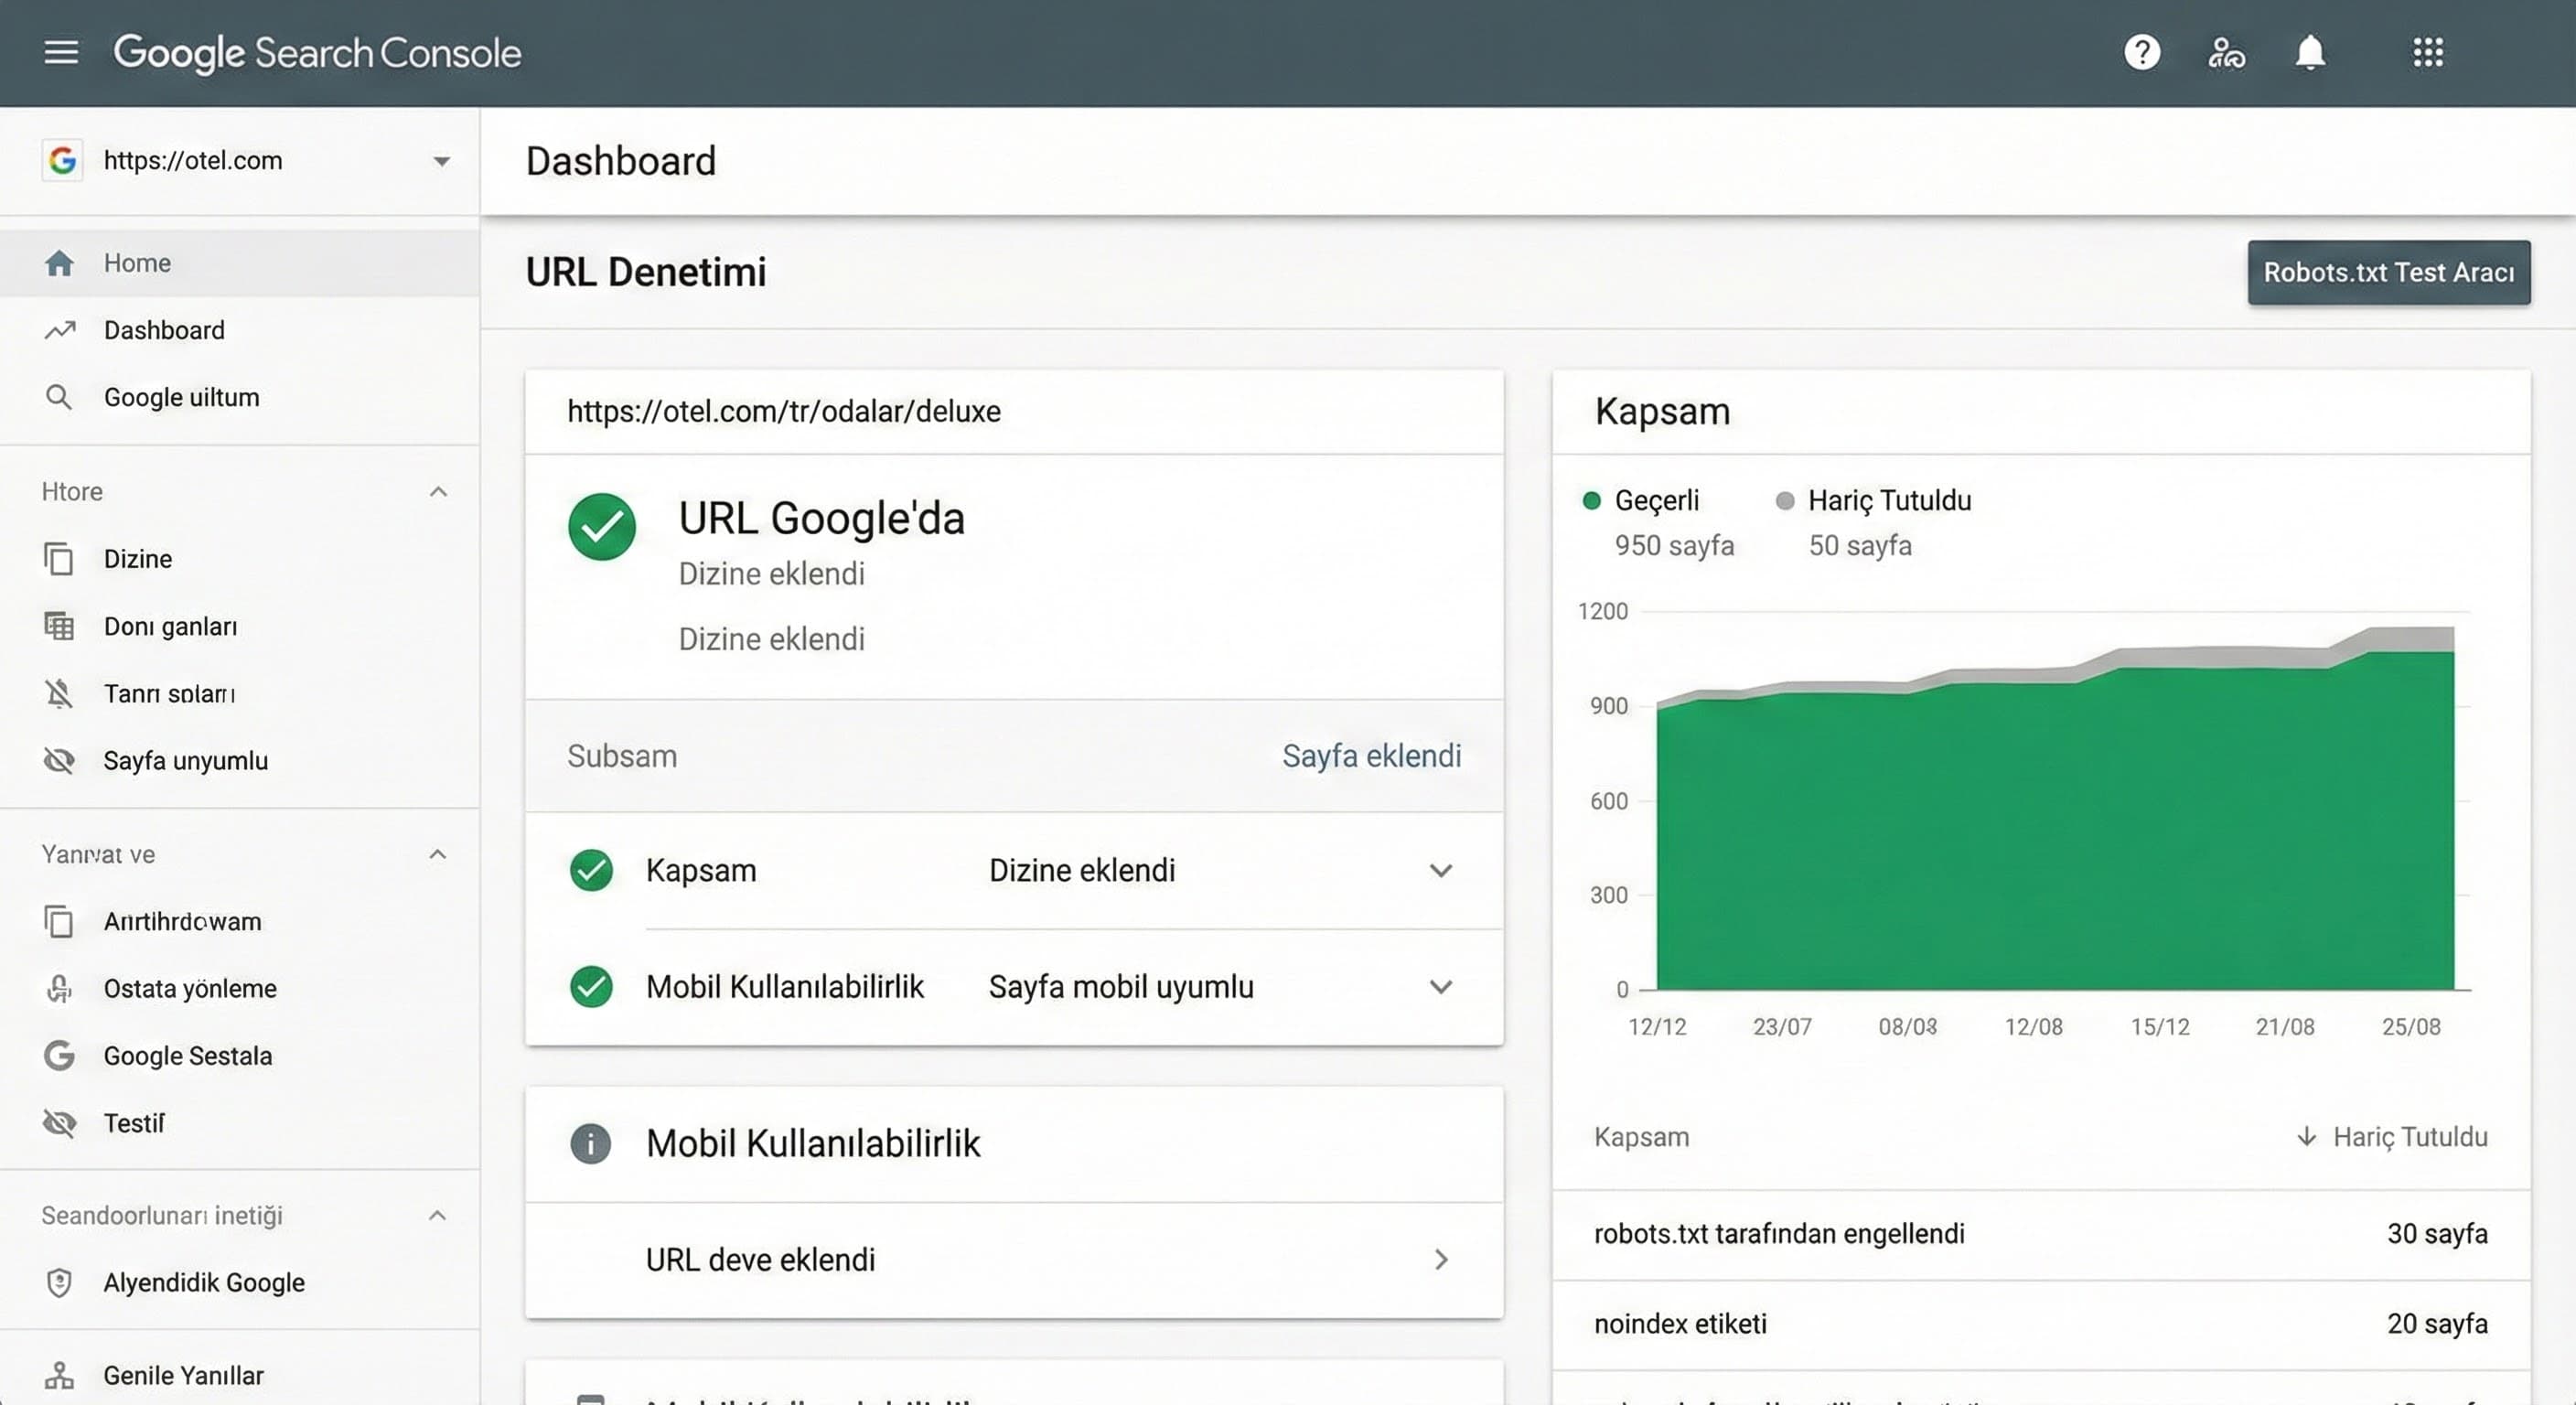Select the Home house icon in sidebar

point(60,262)
